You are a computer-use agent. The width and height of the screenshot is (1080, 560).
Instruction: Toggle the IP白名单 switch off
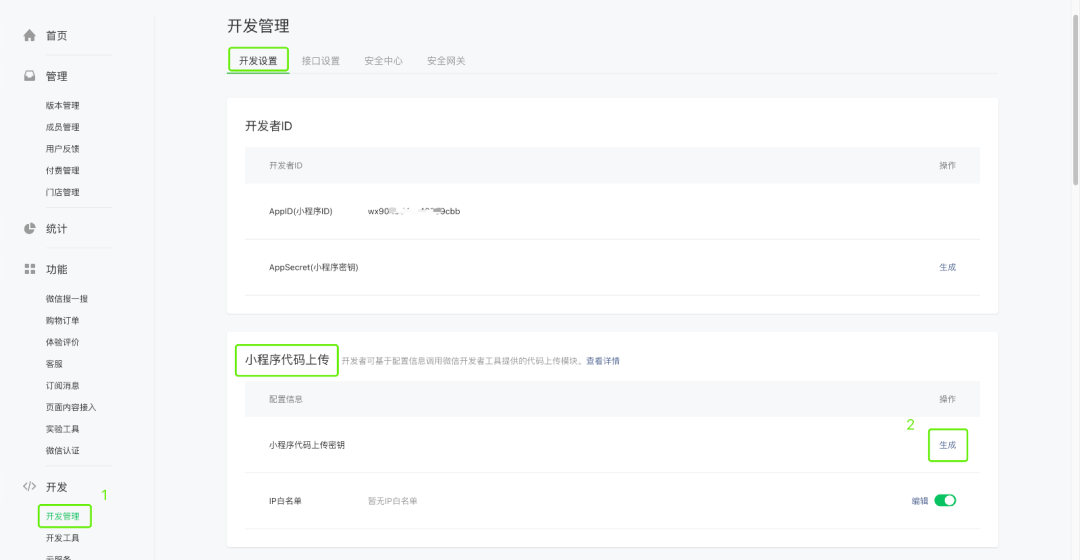point(945,501)
